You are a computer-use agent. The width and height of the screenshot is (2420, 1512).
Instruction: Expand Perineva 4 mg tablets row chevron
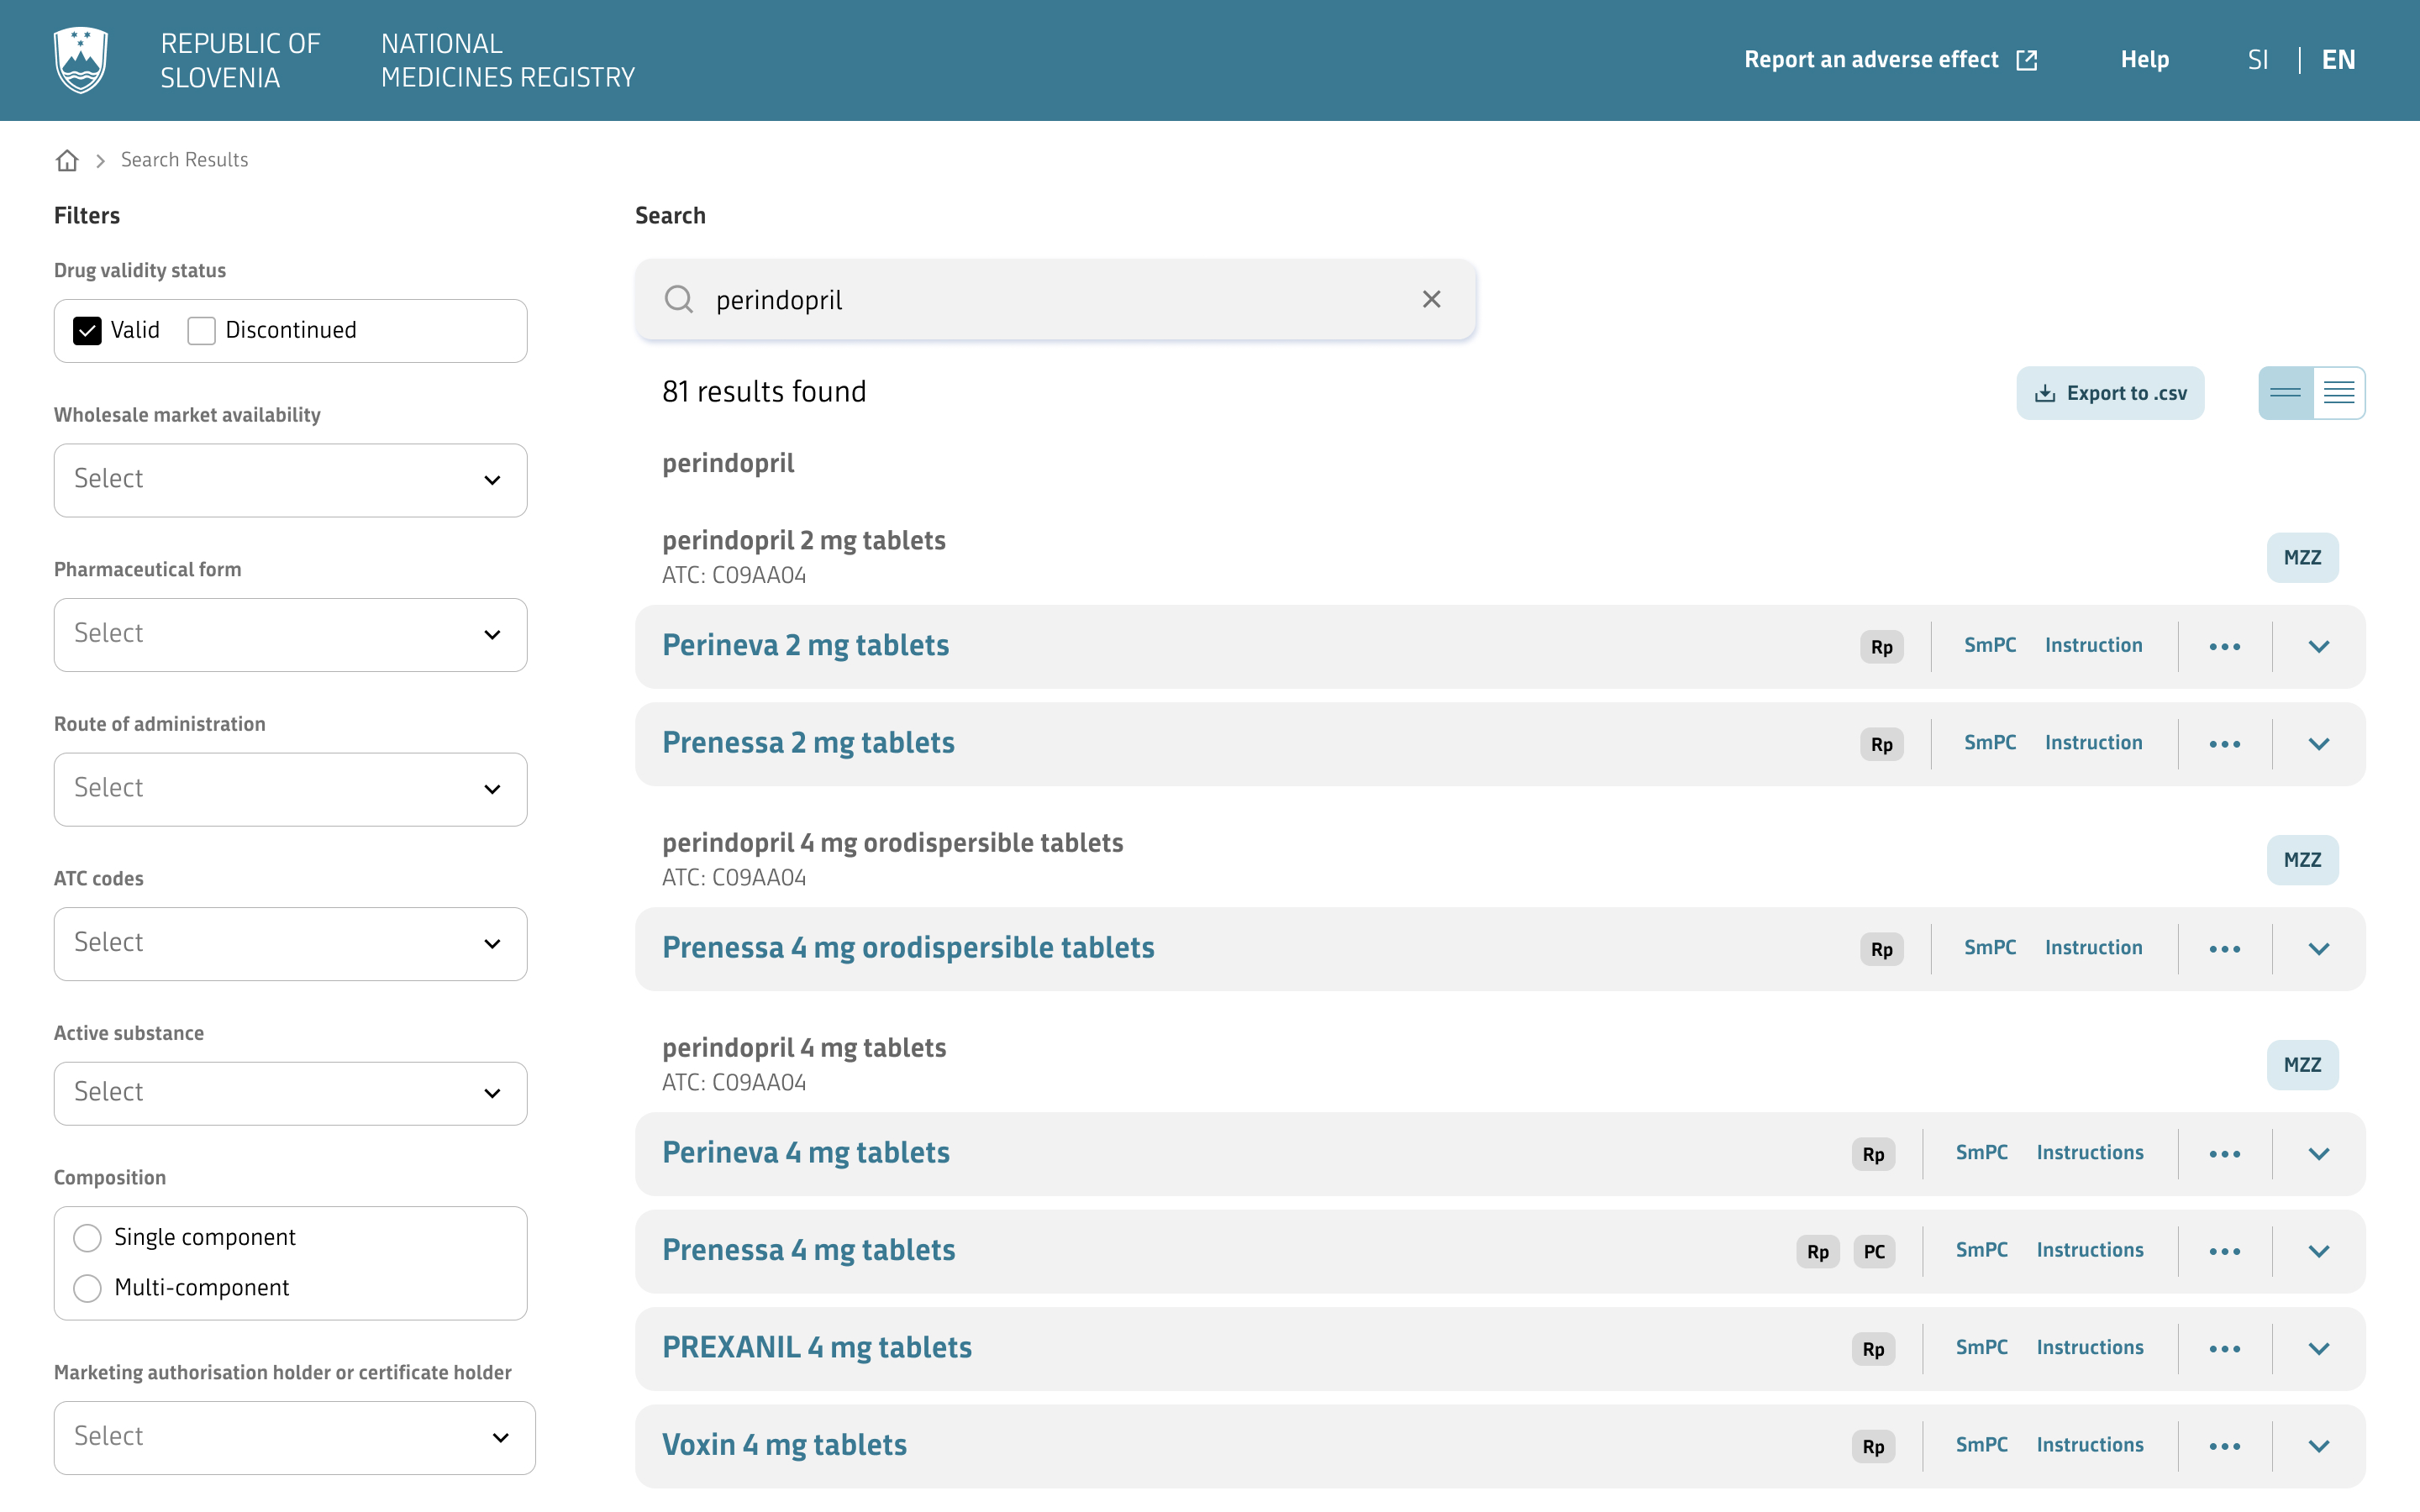pyautogui.click(x=2319, y=1154)
